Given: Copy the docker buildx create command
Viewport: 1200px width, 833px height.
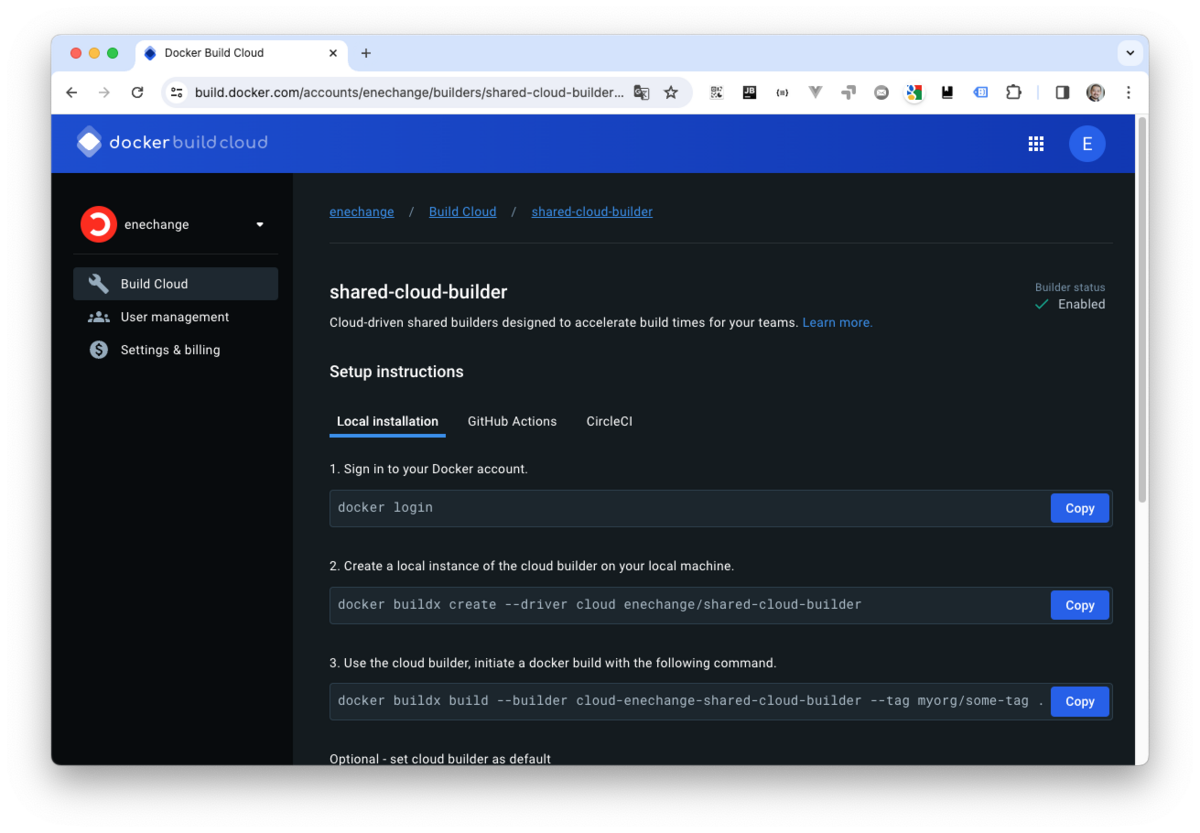Looking at the screenshot, I should (1080, 605).
